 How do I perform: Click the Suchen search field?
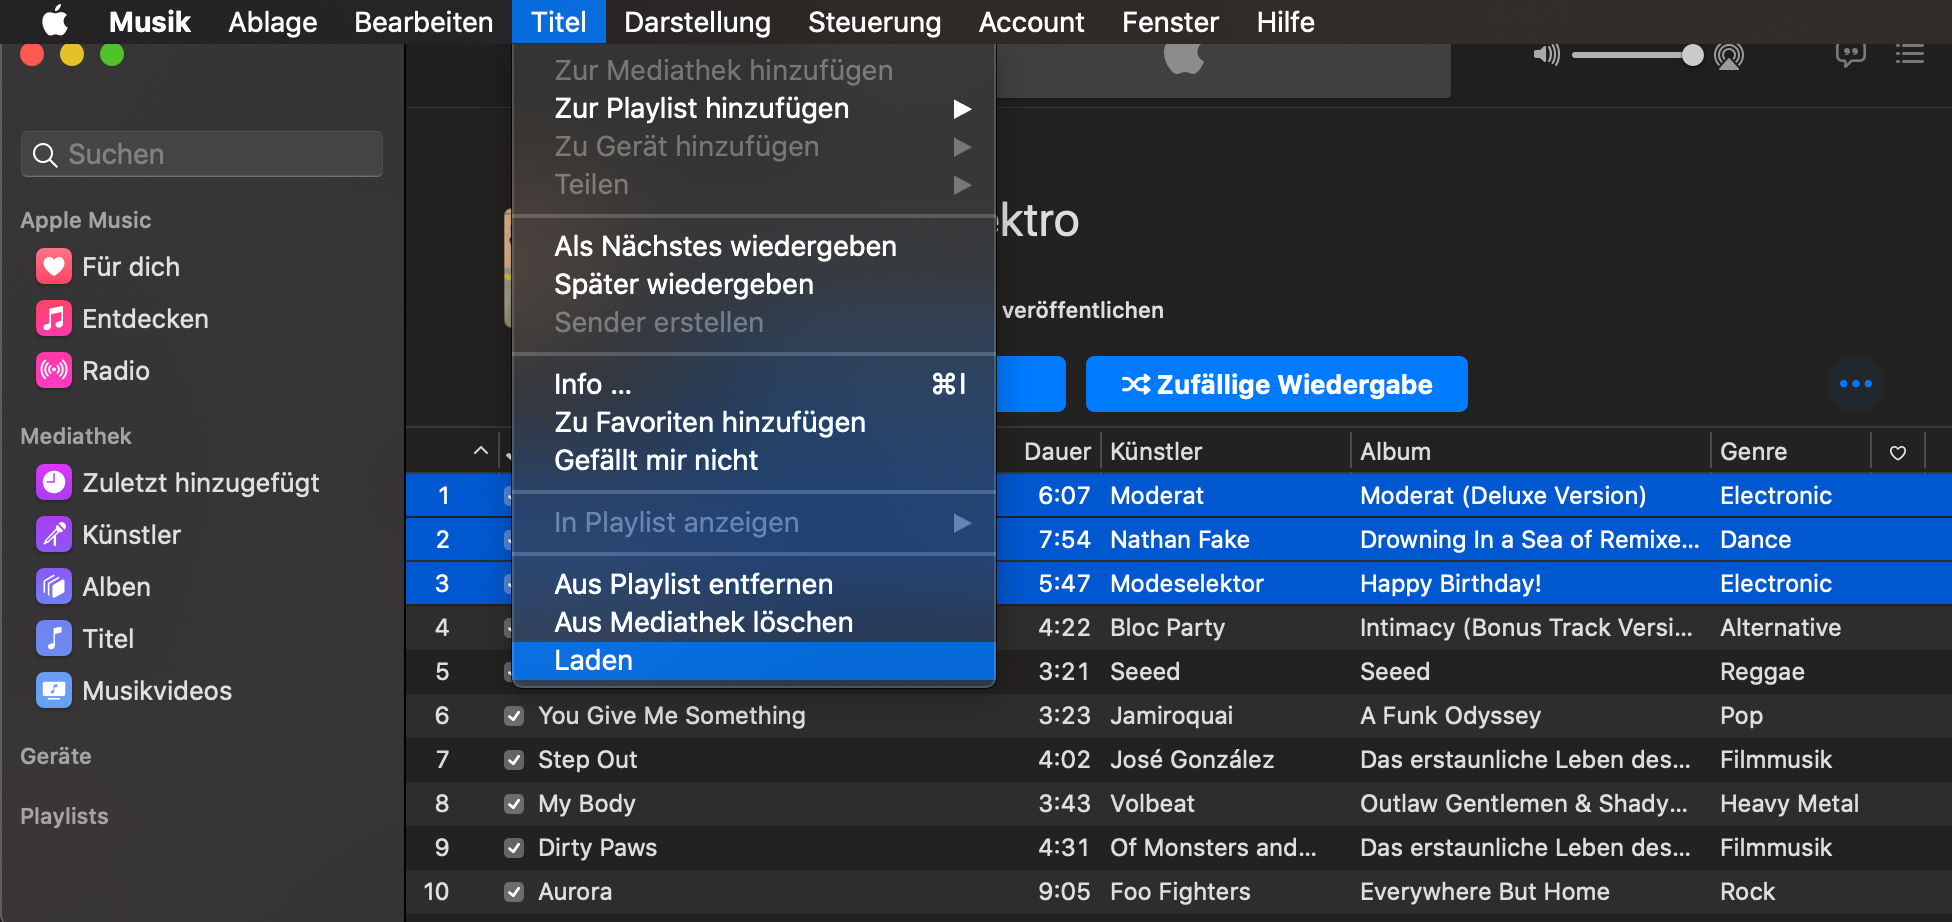pos(202,154)
